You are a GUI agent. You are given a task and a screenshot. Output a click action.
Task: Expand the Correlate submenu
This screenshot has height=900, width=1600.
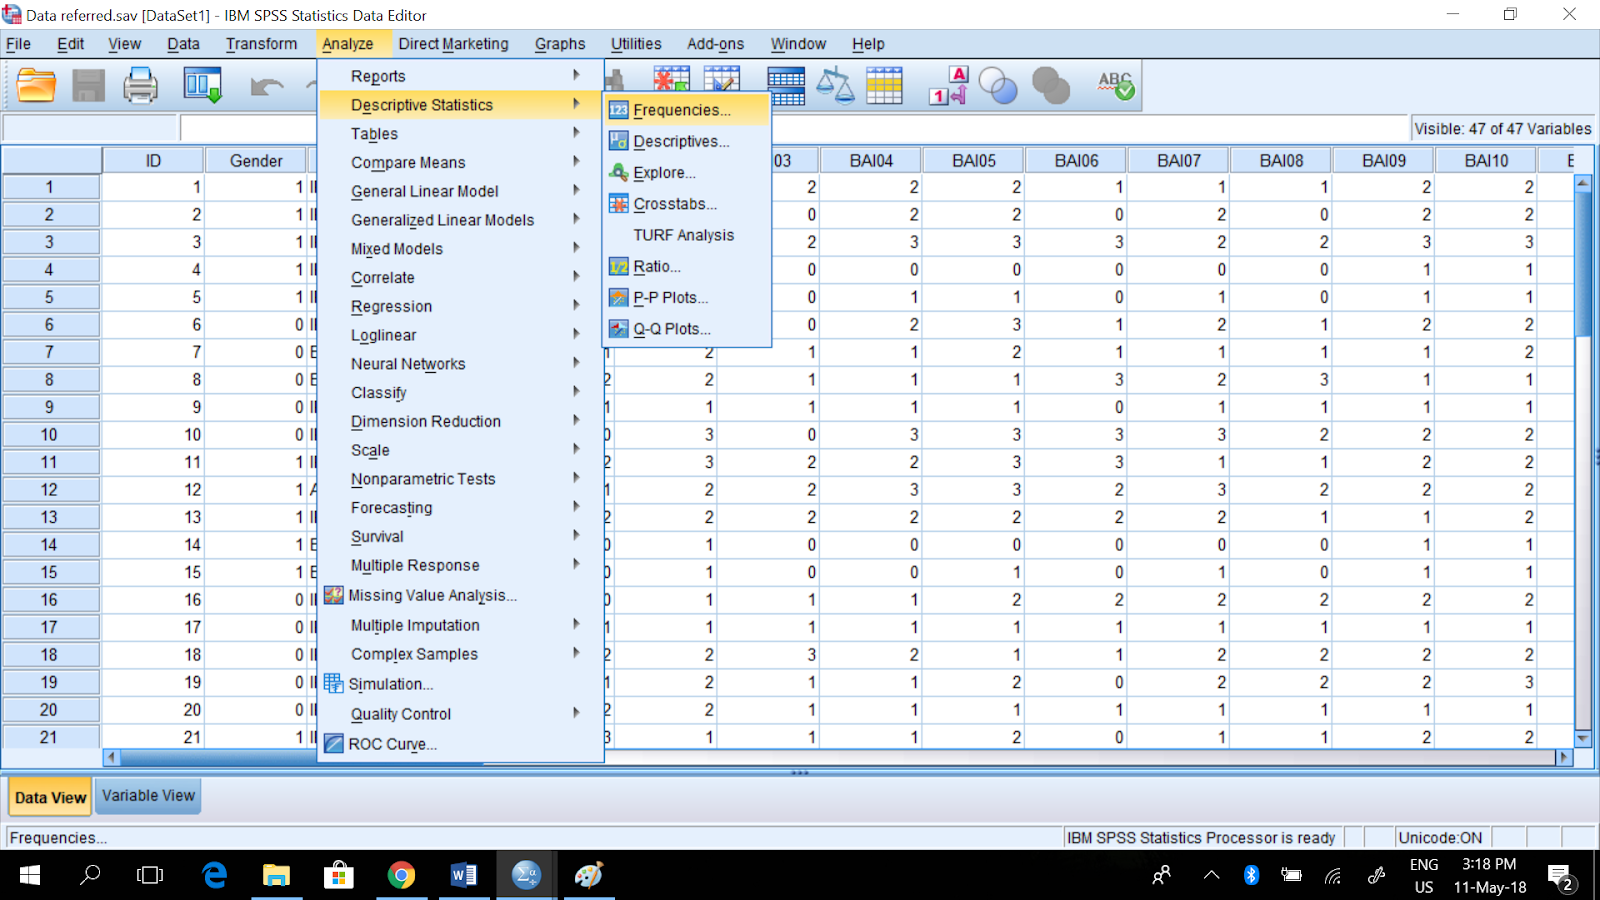click(461, 278)
